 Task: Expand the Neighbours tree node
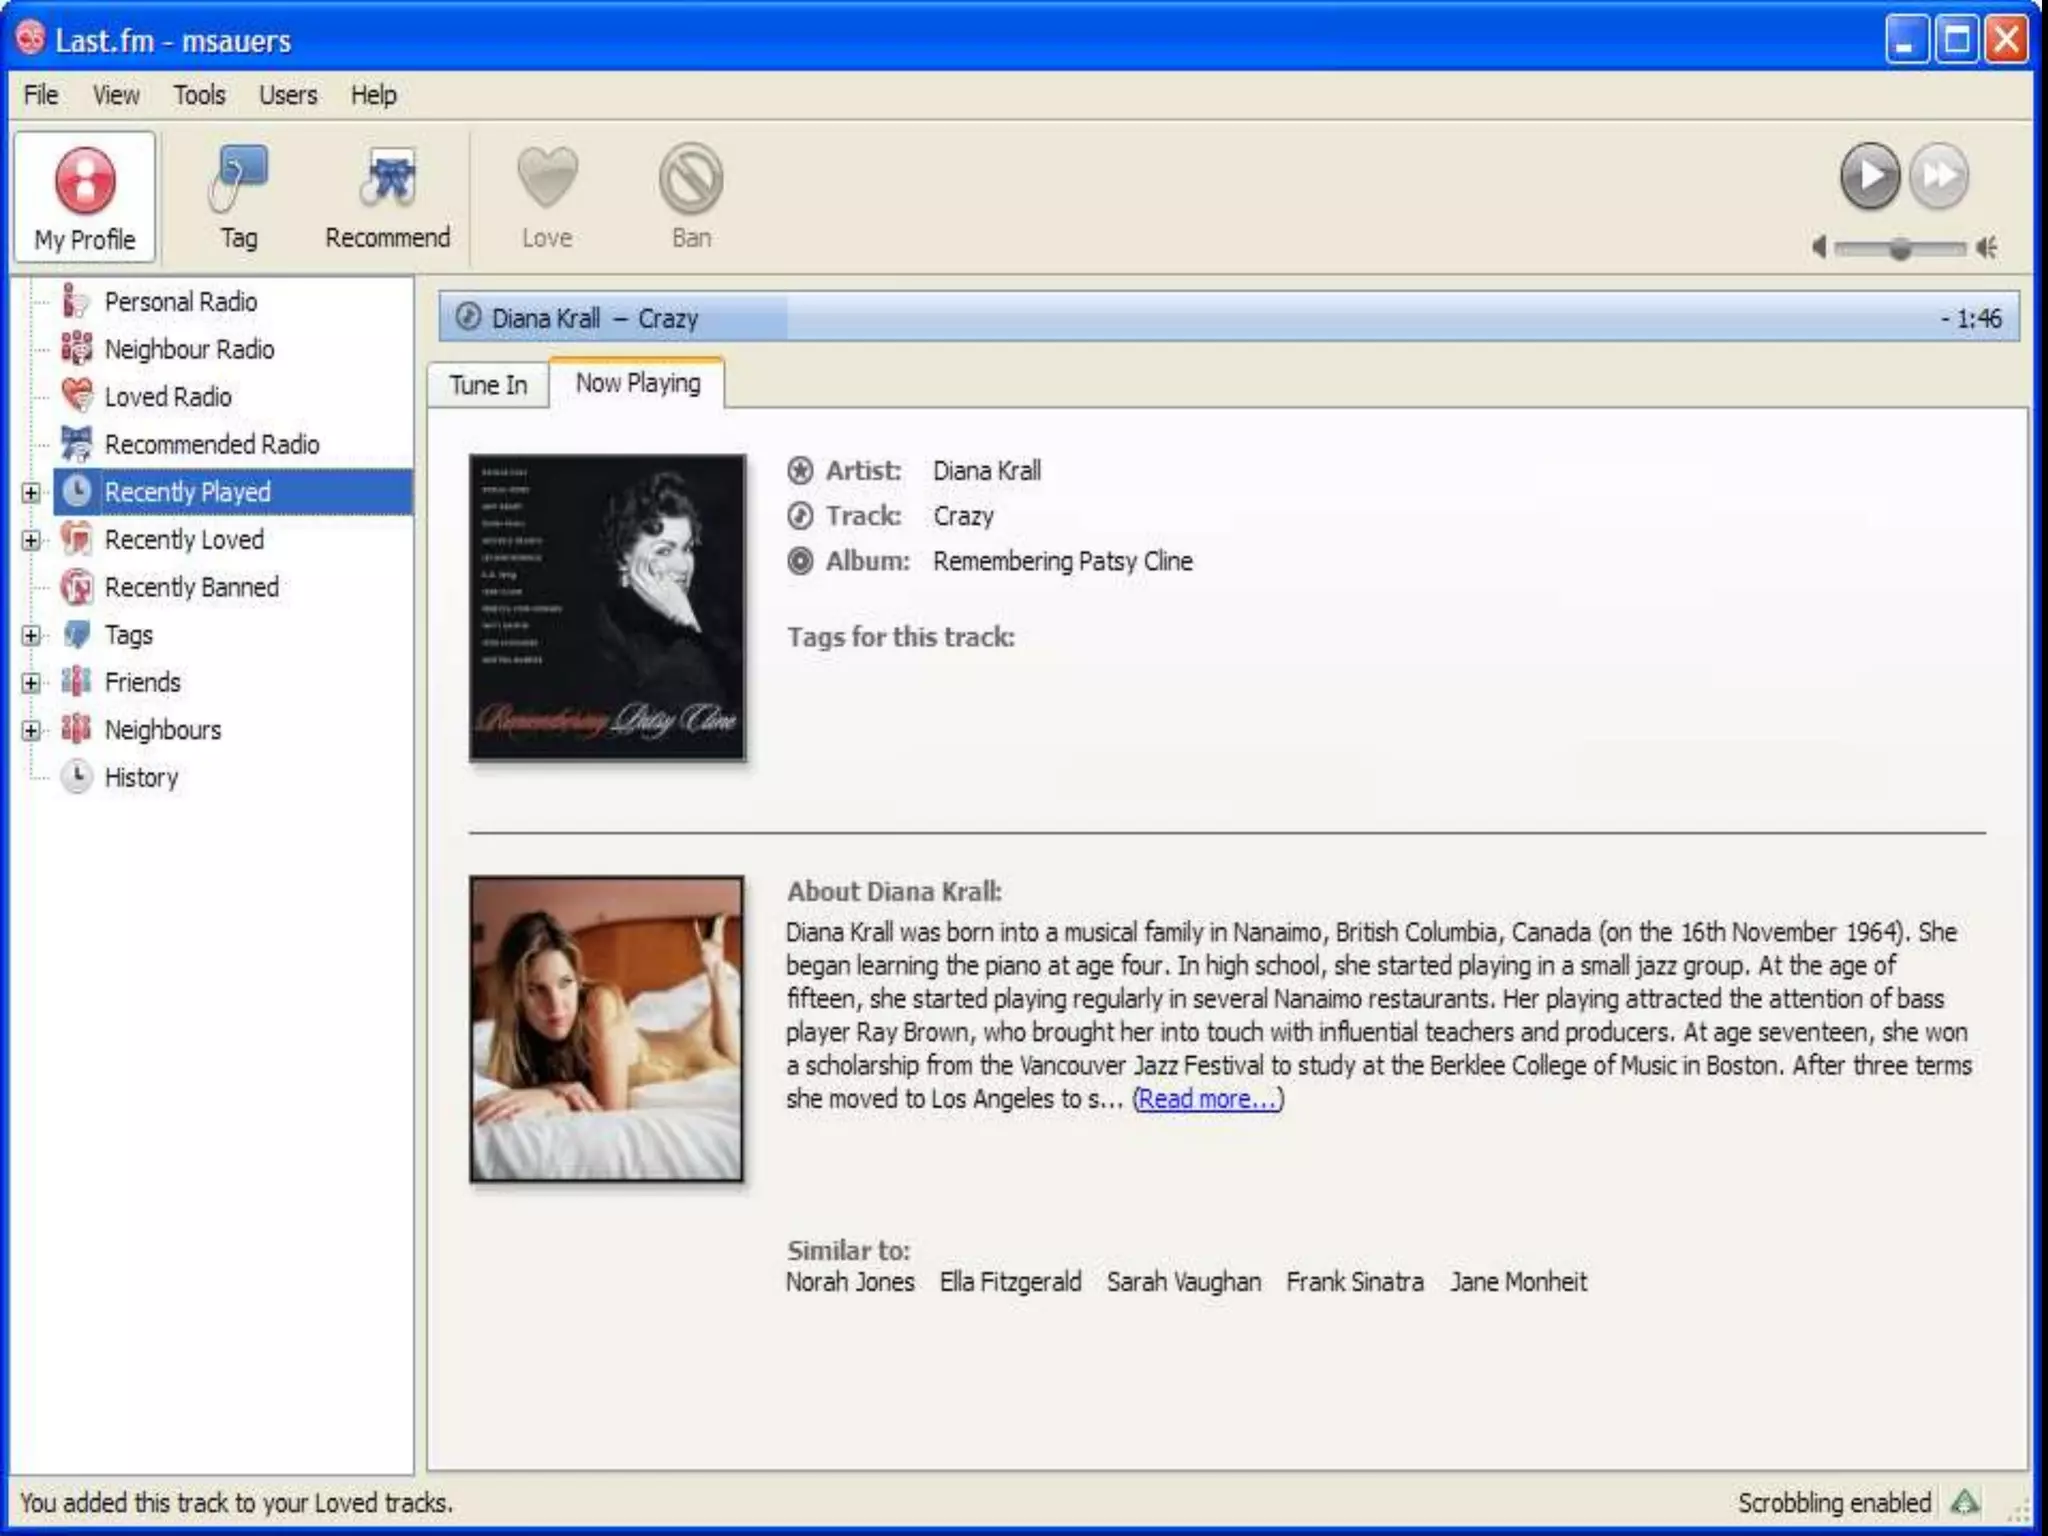click(31, 730)
